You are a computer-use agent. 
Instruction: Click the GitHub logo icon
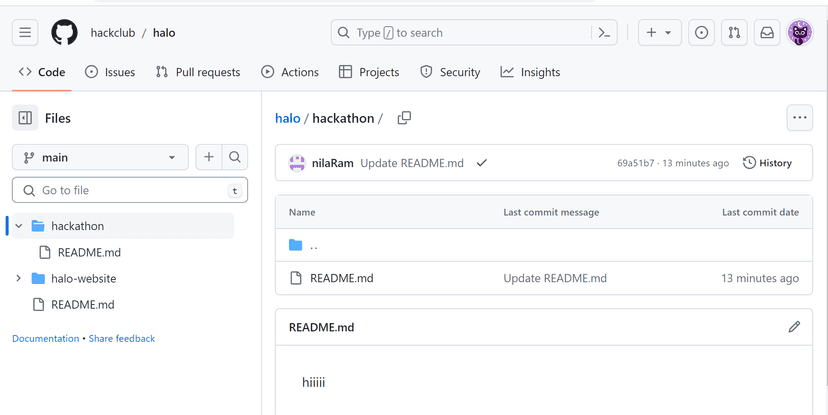[64, 33]
